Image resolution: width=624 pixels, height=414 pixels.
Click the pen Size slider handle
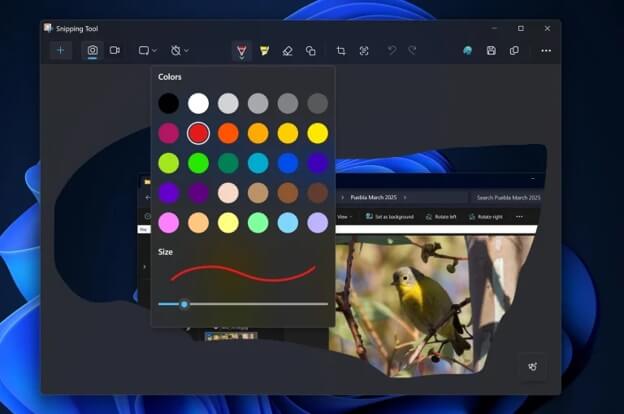pyautogui.click(x=184, y=304)
